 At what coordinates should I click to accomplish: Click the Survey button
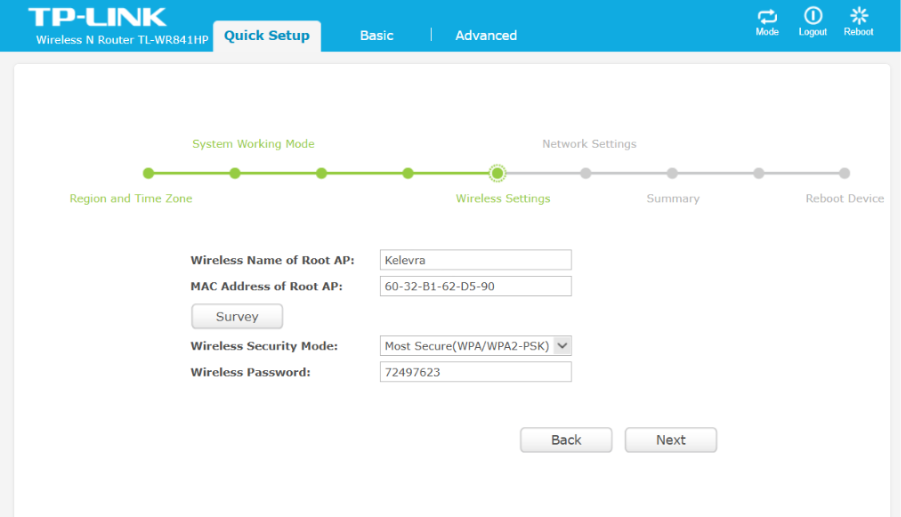click(237, 317)
